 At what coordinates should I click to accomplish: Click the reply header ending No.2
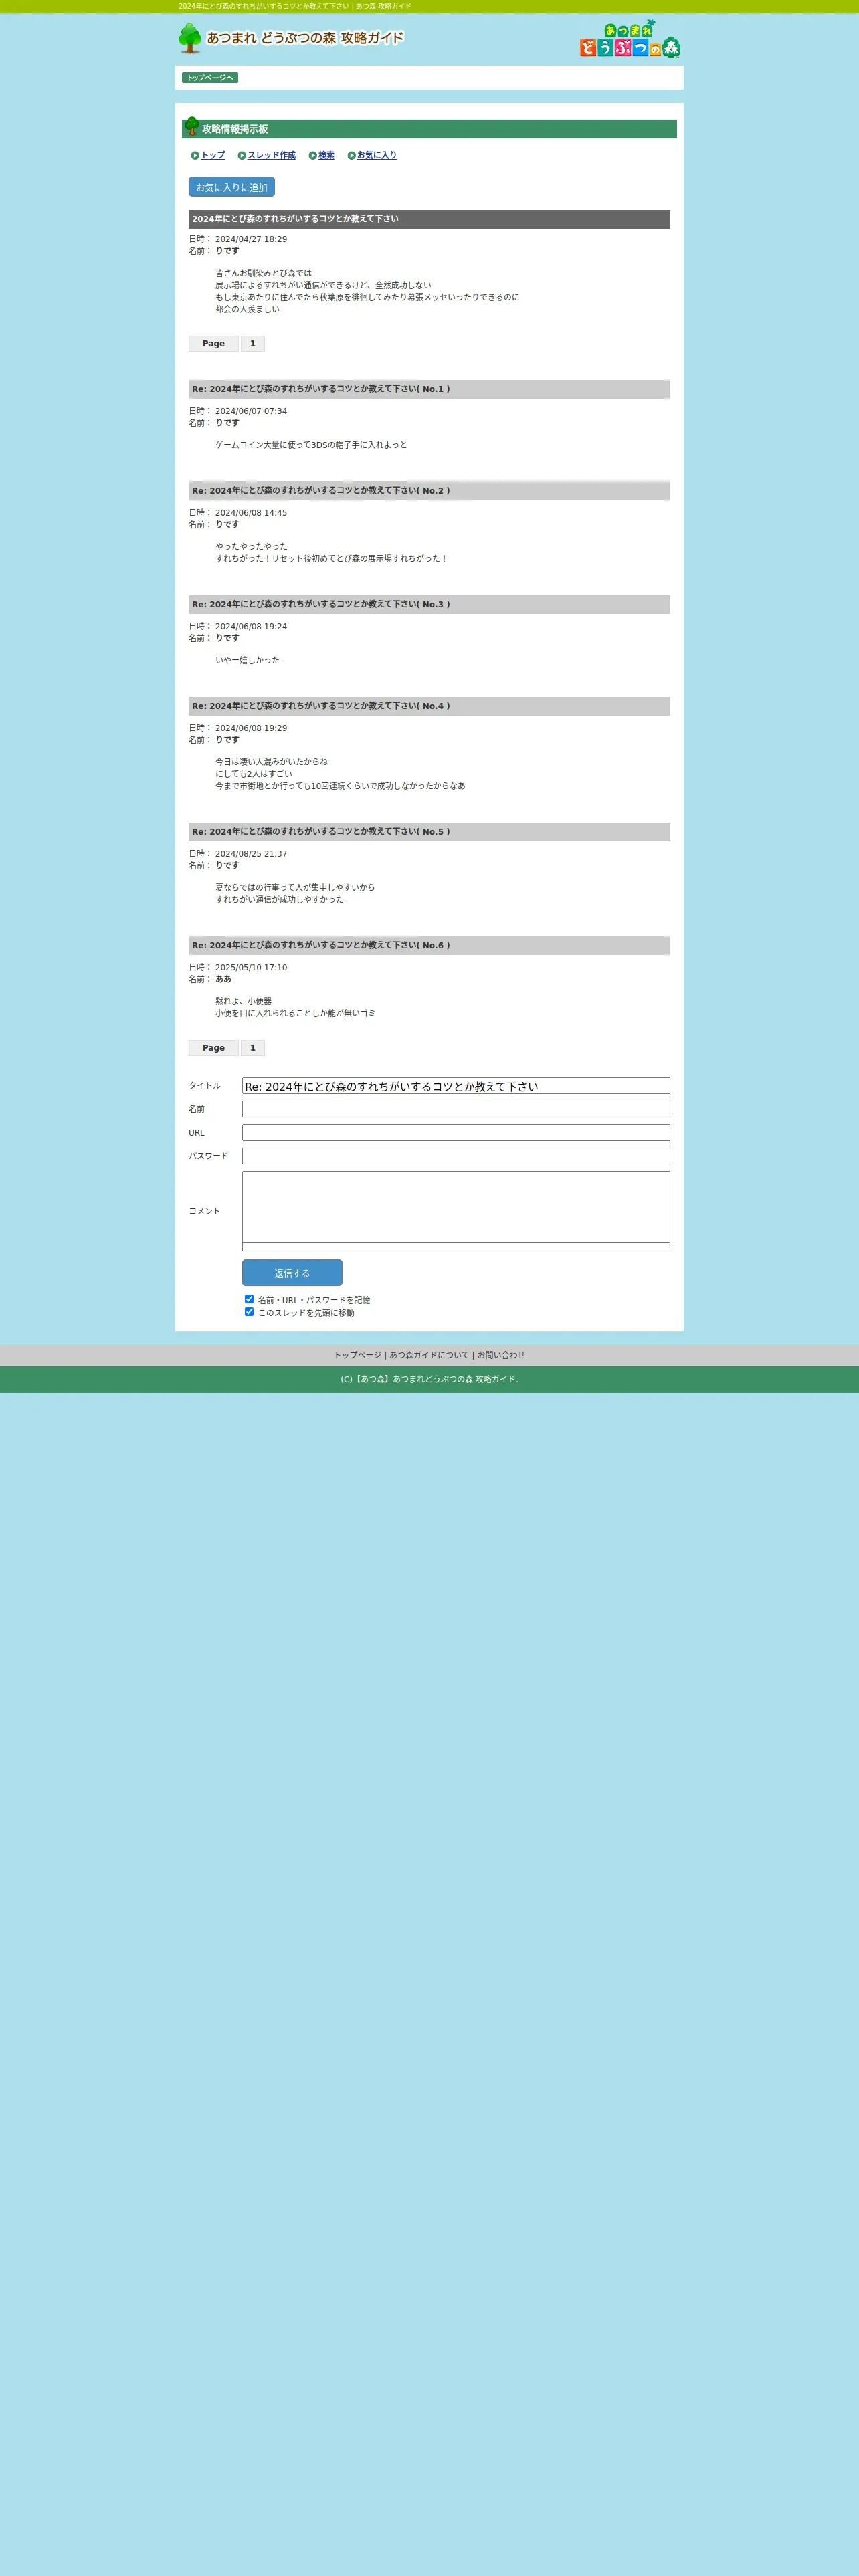pos(429,491)
